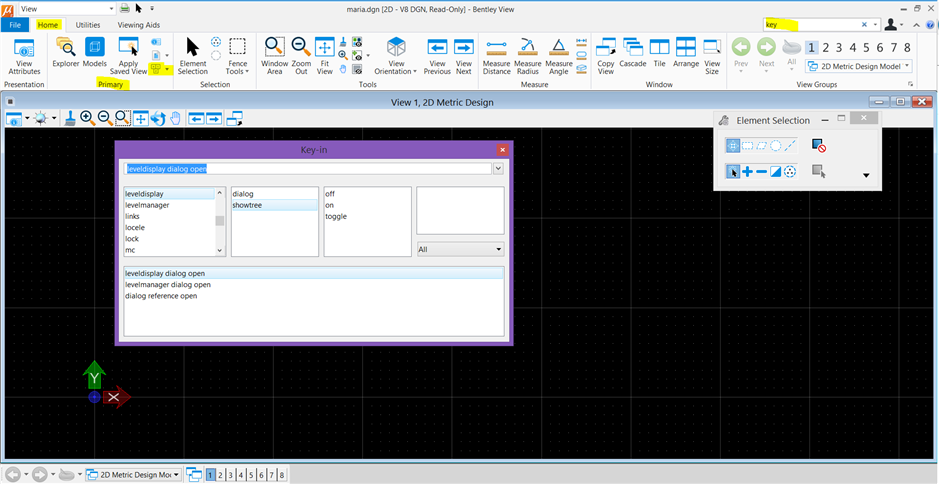Click Copy View in ribbon Window group
This screenshot has width=939, height=484.
[606, 56]
